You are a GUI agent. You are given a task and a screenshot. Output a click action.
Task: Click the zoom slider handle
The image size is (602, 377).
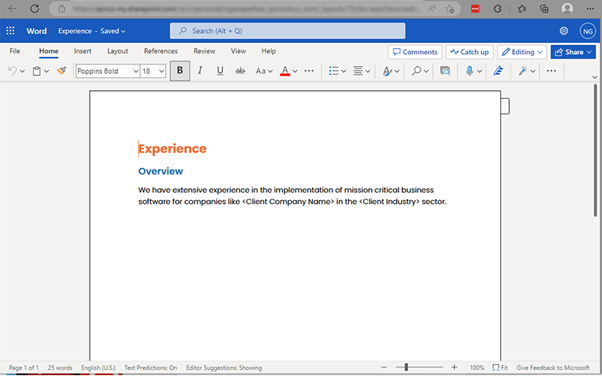(406, 367)
